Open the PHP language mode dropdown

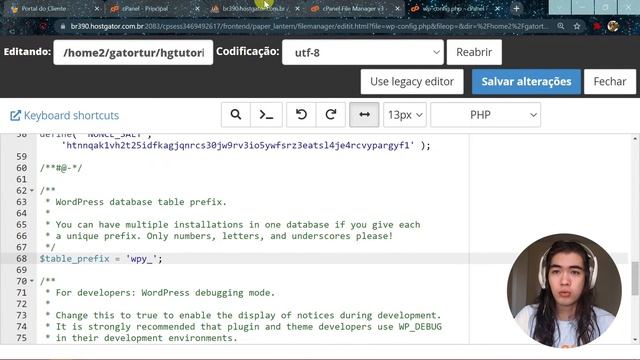coord(485,115)
